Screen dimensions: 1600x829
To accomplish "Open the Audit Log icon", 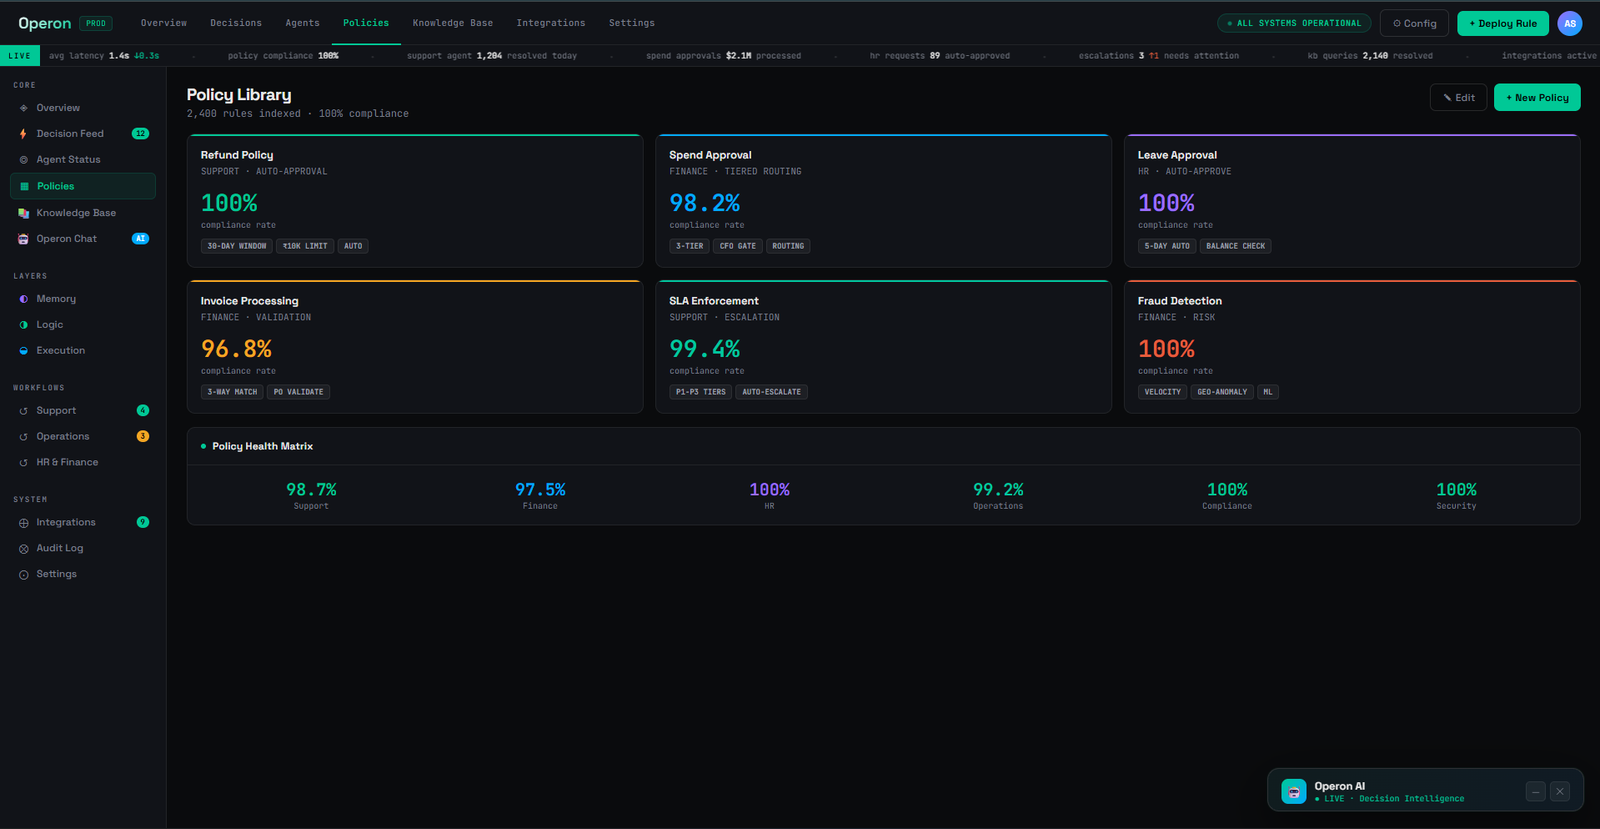I will tap(23, 549).
